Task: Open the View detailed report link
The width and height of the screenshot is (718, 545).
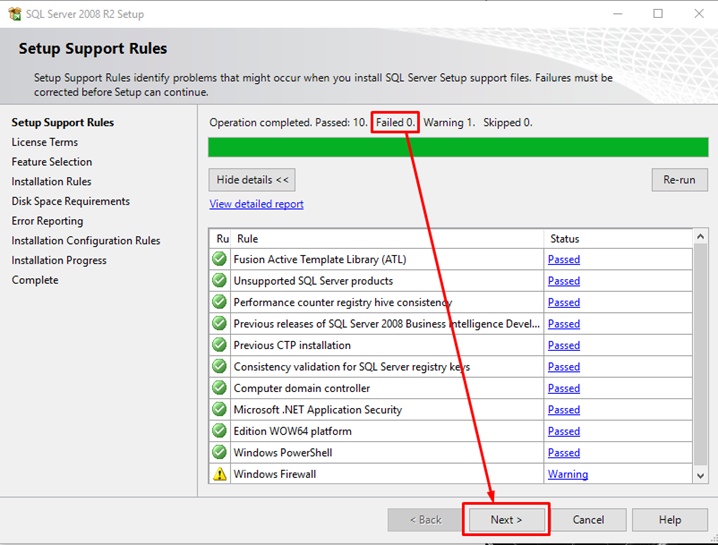Action: coord(256,204)
